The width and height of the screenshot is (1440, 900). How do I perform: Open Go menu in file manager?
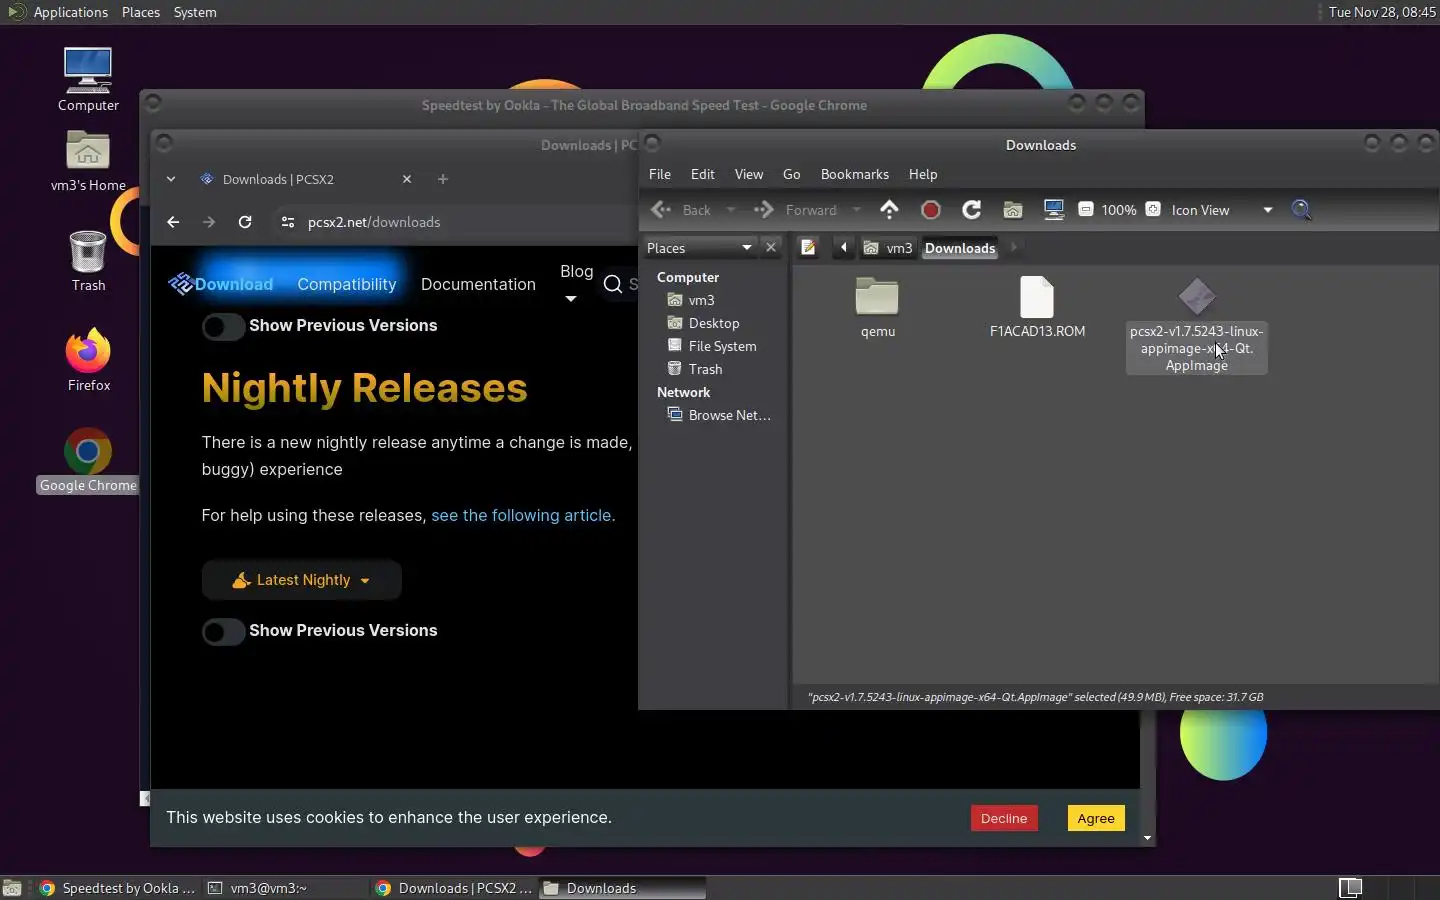(791, 174)
